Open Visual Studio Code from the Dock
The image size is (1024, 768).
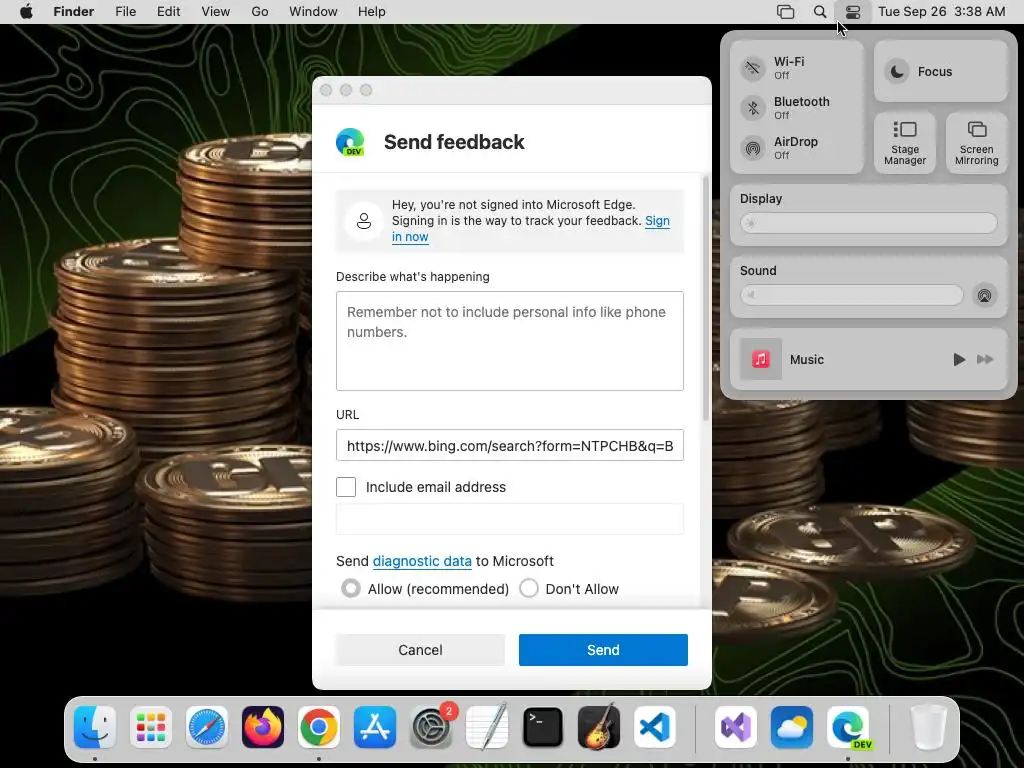tap(655, 727)
